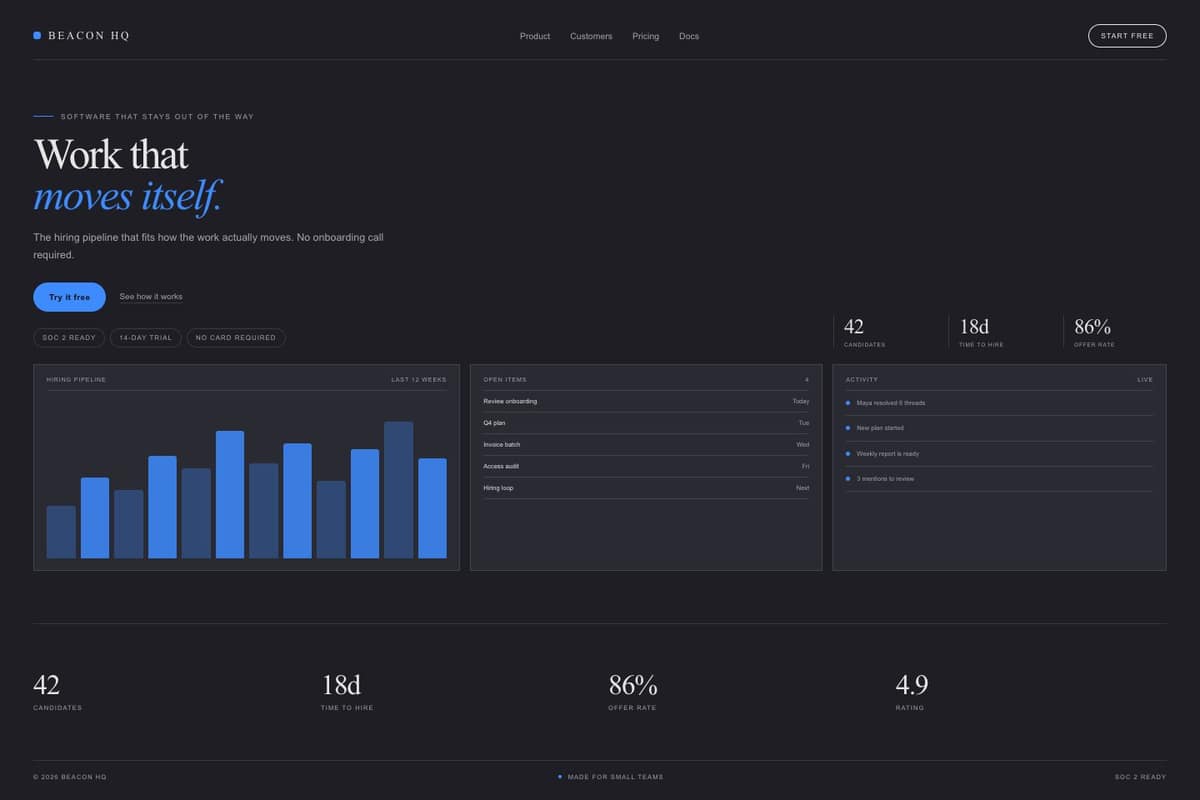Select the Invoice batch item
Image resolution: width=1200 pixels, height=800 pixels.
tap(646, 444)
